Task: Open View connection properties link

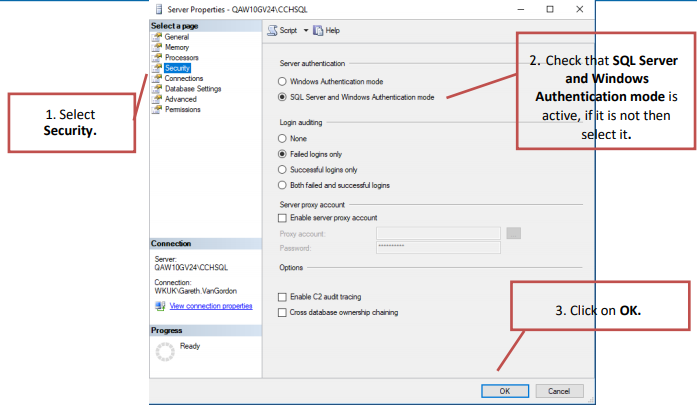Action: [x=211, y=306]
